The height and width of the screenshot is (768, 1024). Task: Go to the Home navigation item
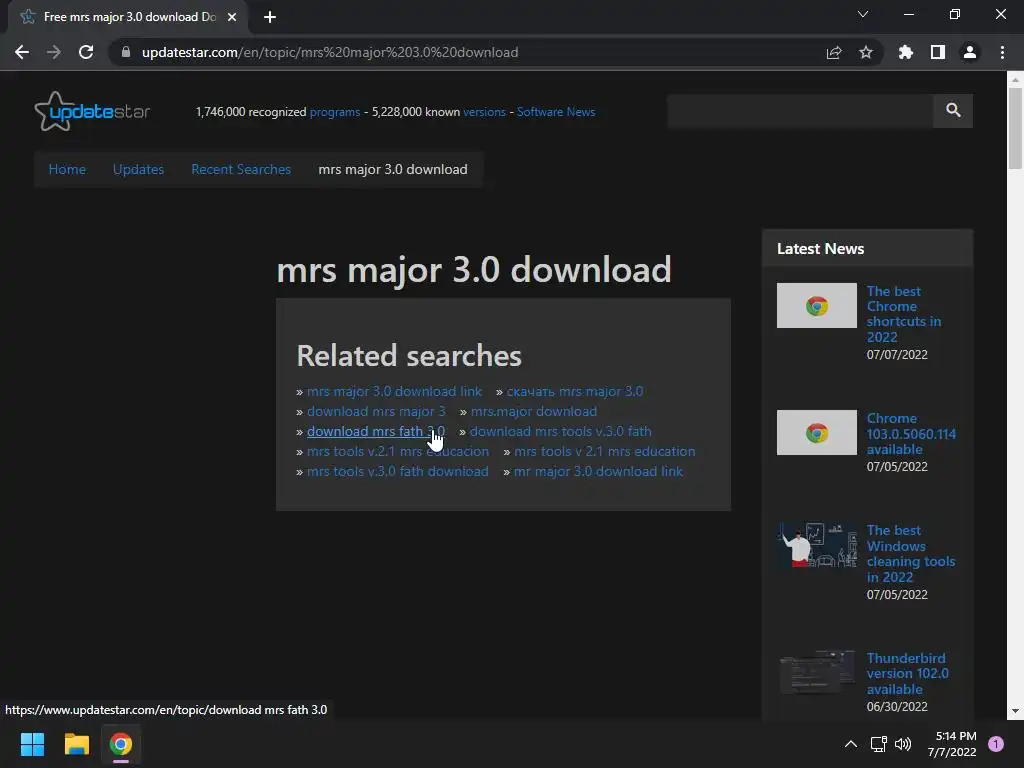(67, 169)
